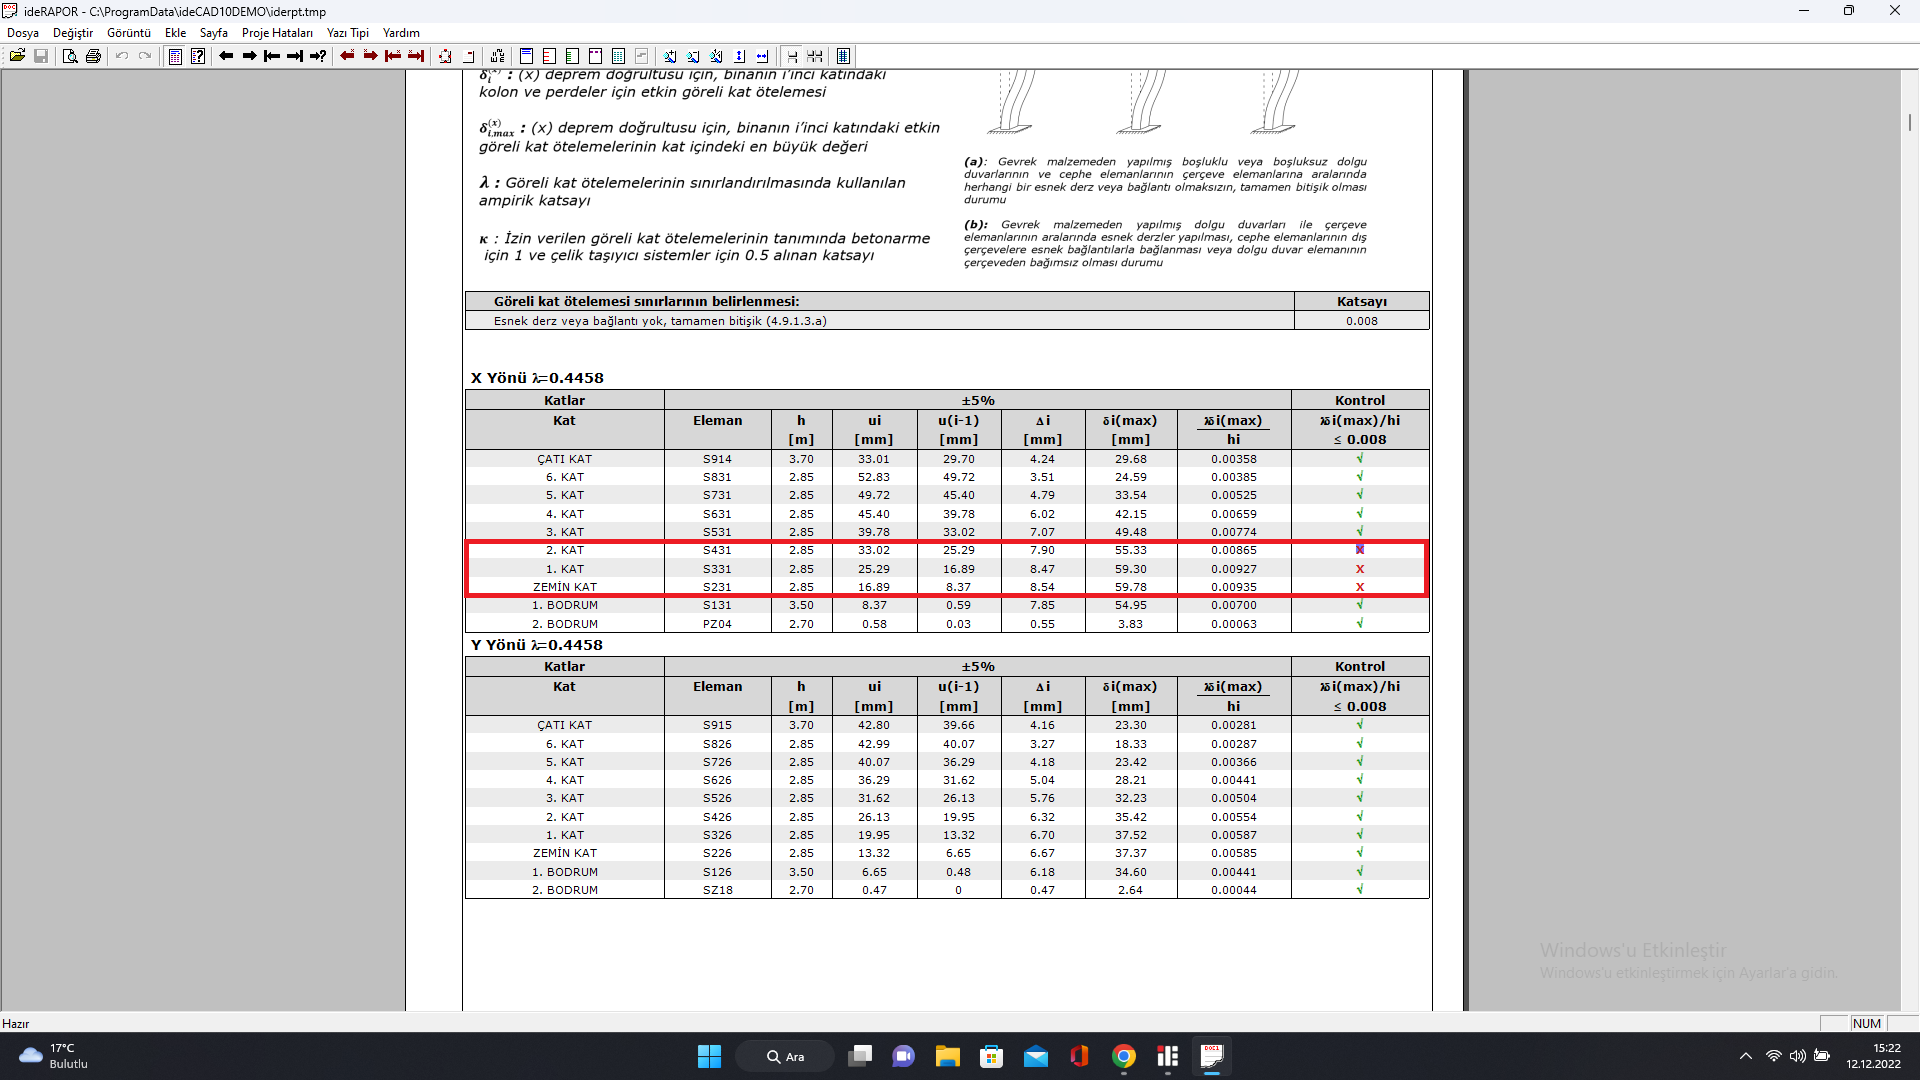This screenshot has height=1080, width=1920.
Task: Open the Sayfa menu
Action: 214,33
